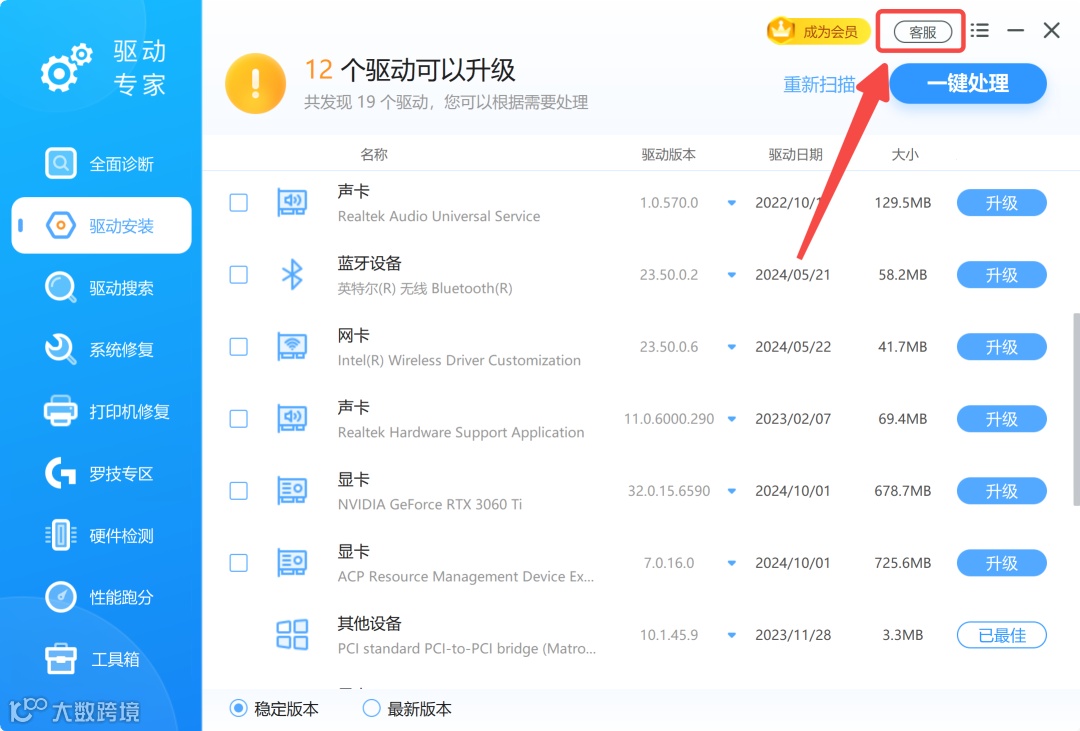1080x731 pixels.
Task: Open the 打印机修复 printer icon
Action: [61, 411]
